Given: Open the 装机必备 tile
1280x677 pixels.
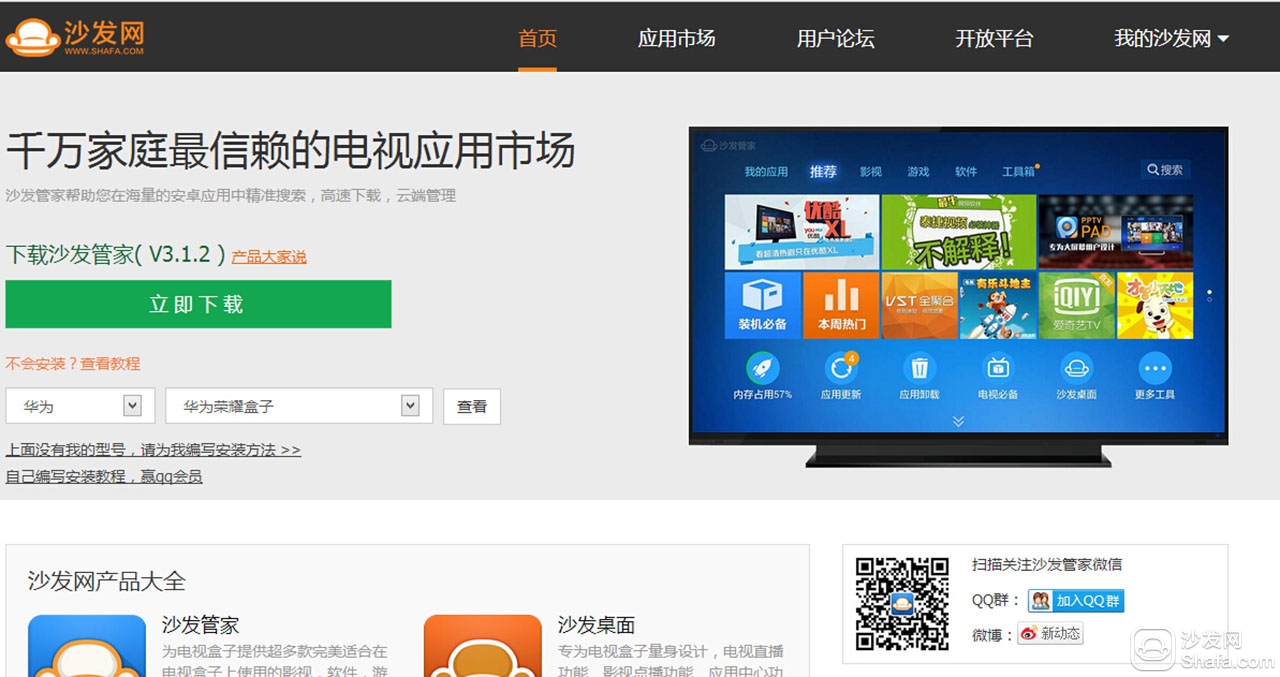Looking at the screenshot, I should [x=763, y=305].
